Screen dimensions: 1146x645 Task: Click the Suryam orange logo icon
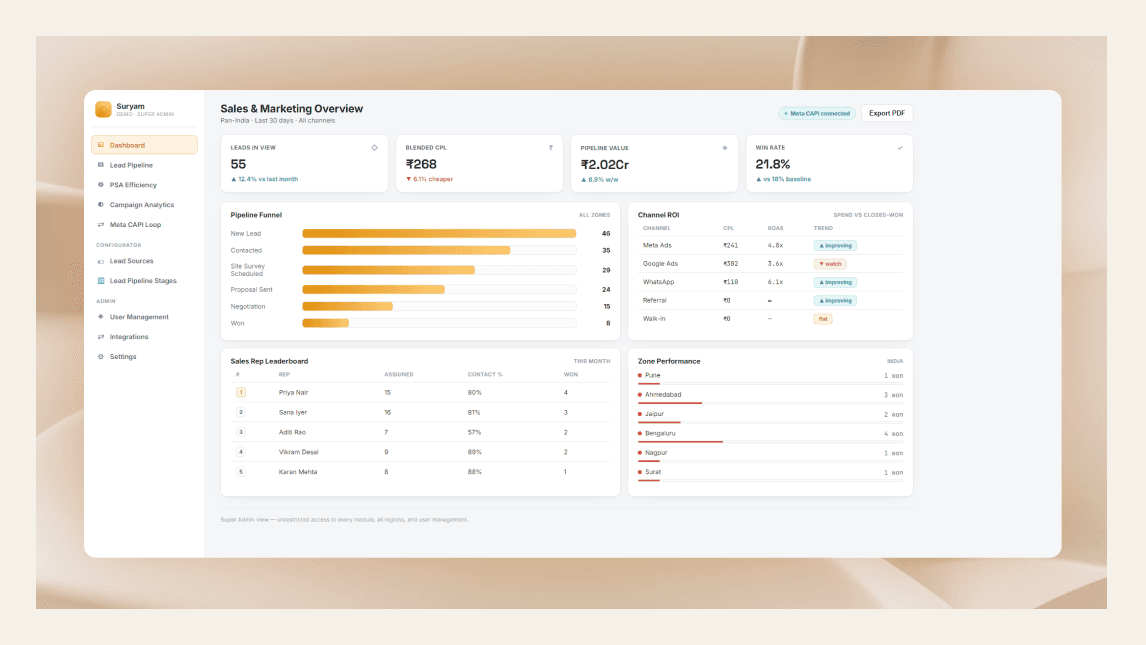(x=103, y=110)
